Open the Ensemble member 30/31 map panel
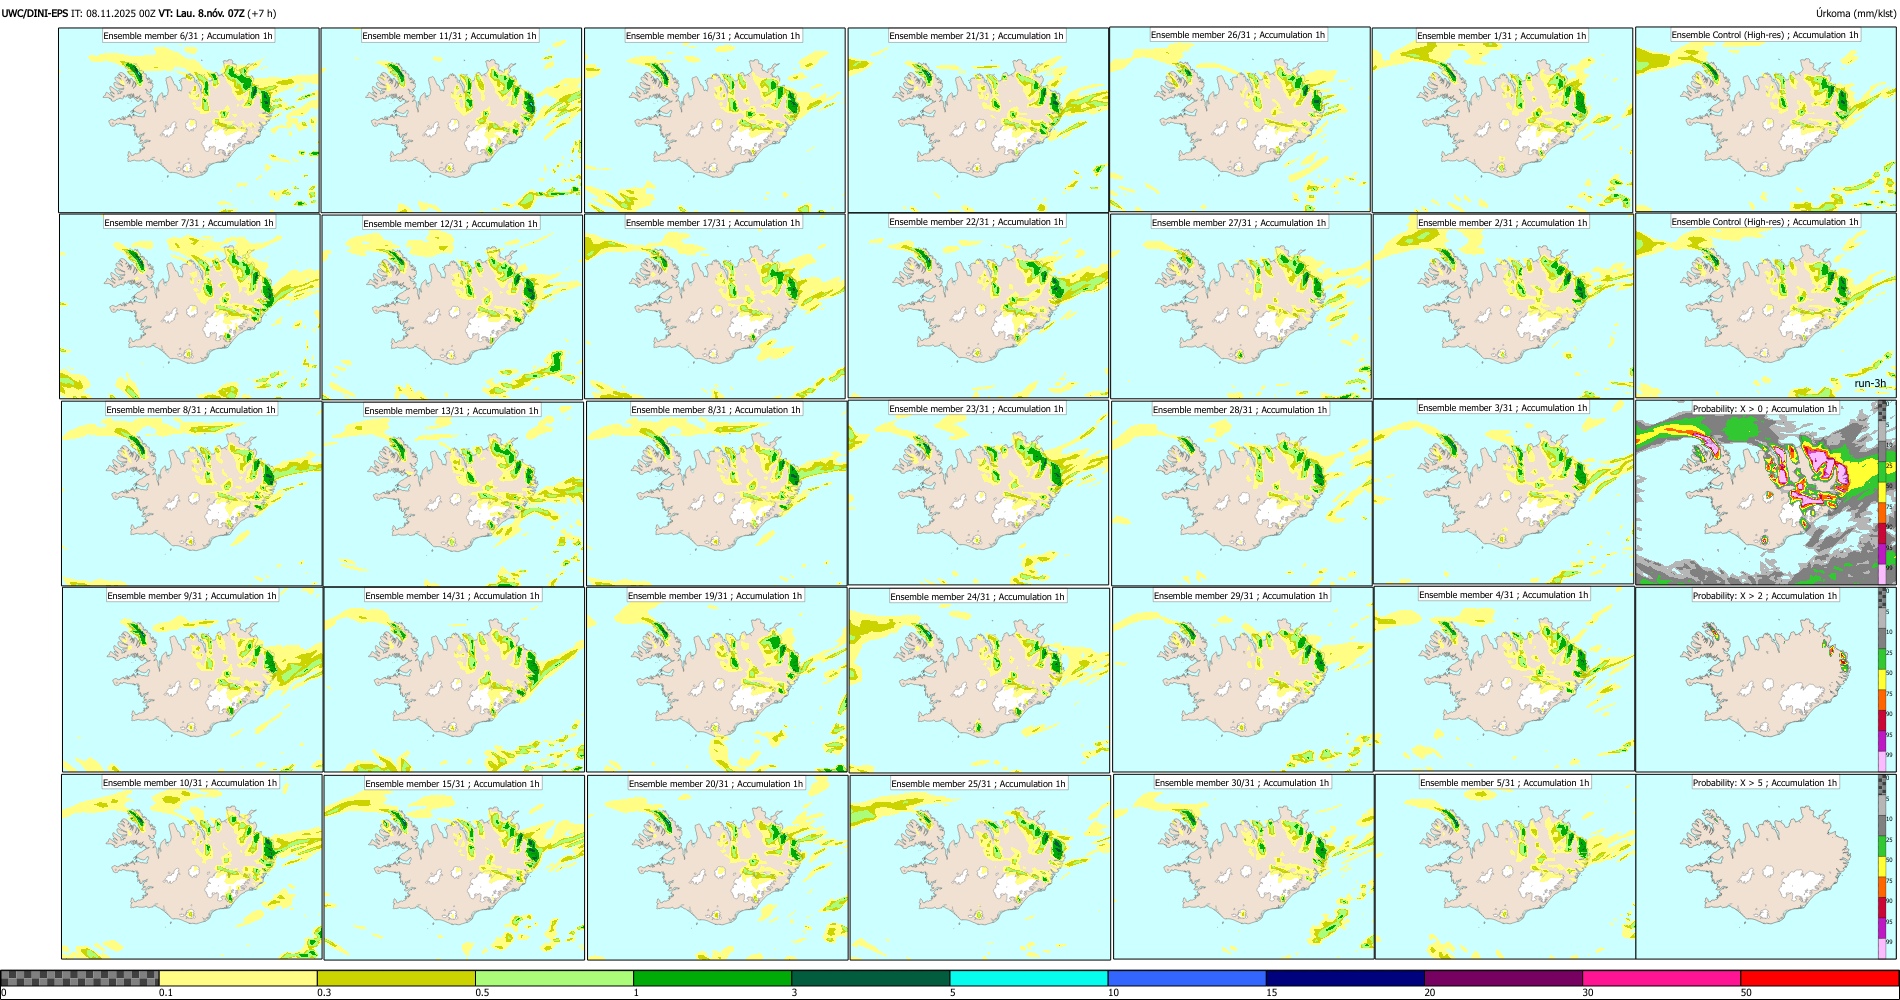1900x1000 pixels. tap(1243, 866)
